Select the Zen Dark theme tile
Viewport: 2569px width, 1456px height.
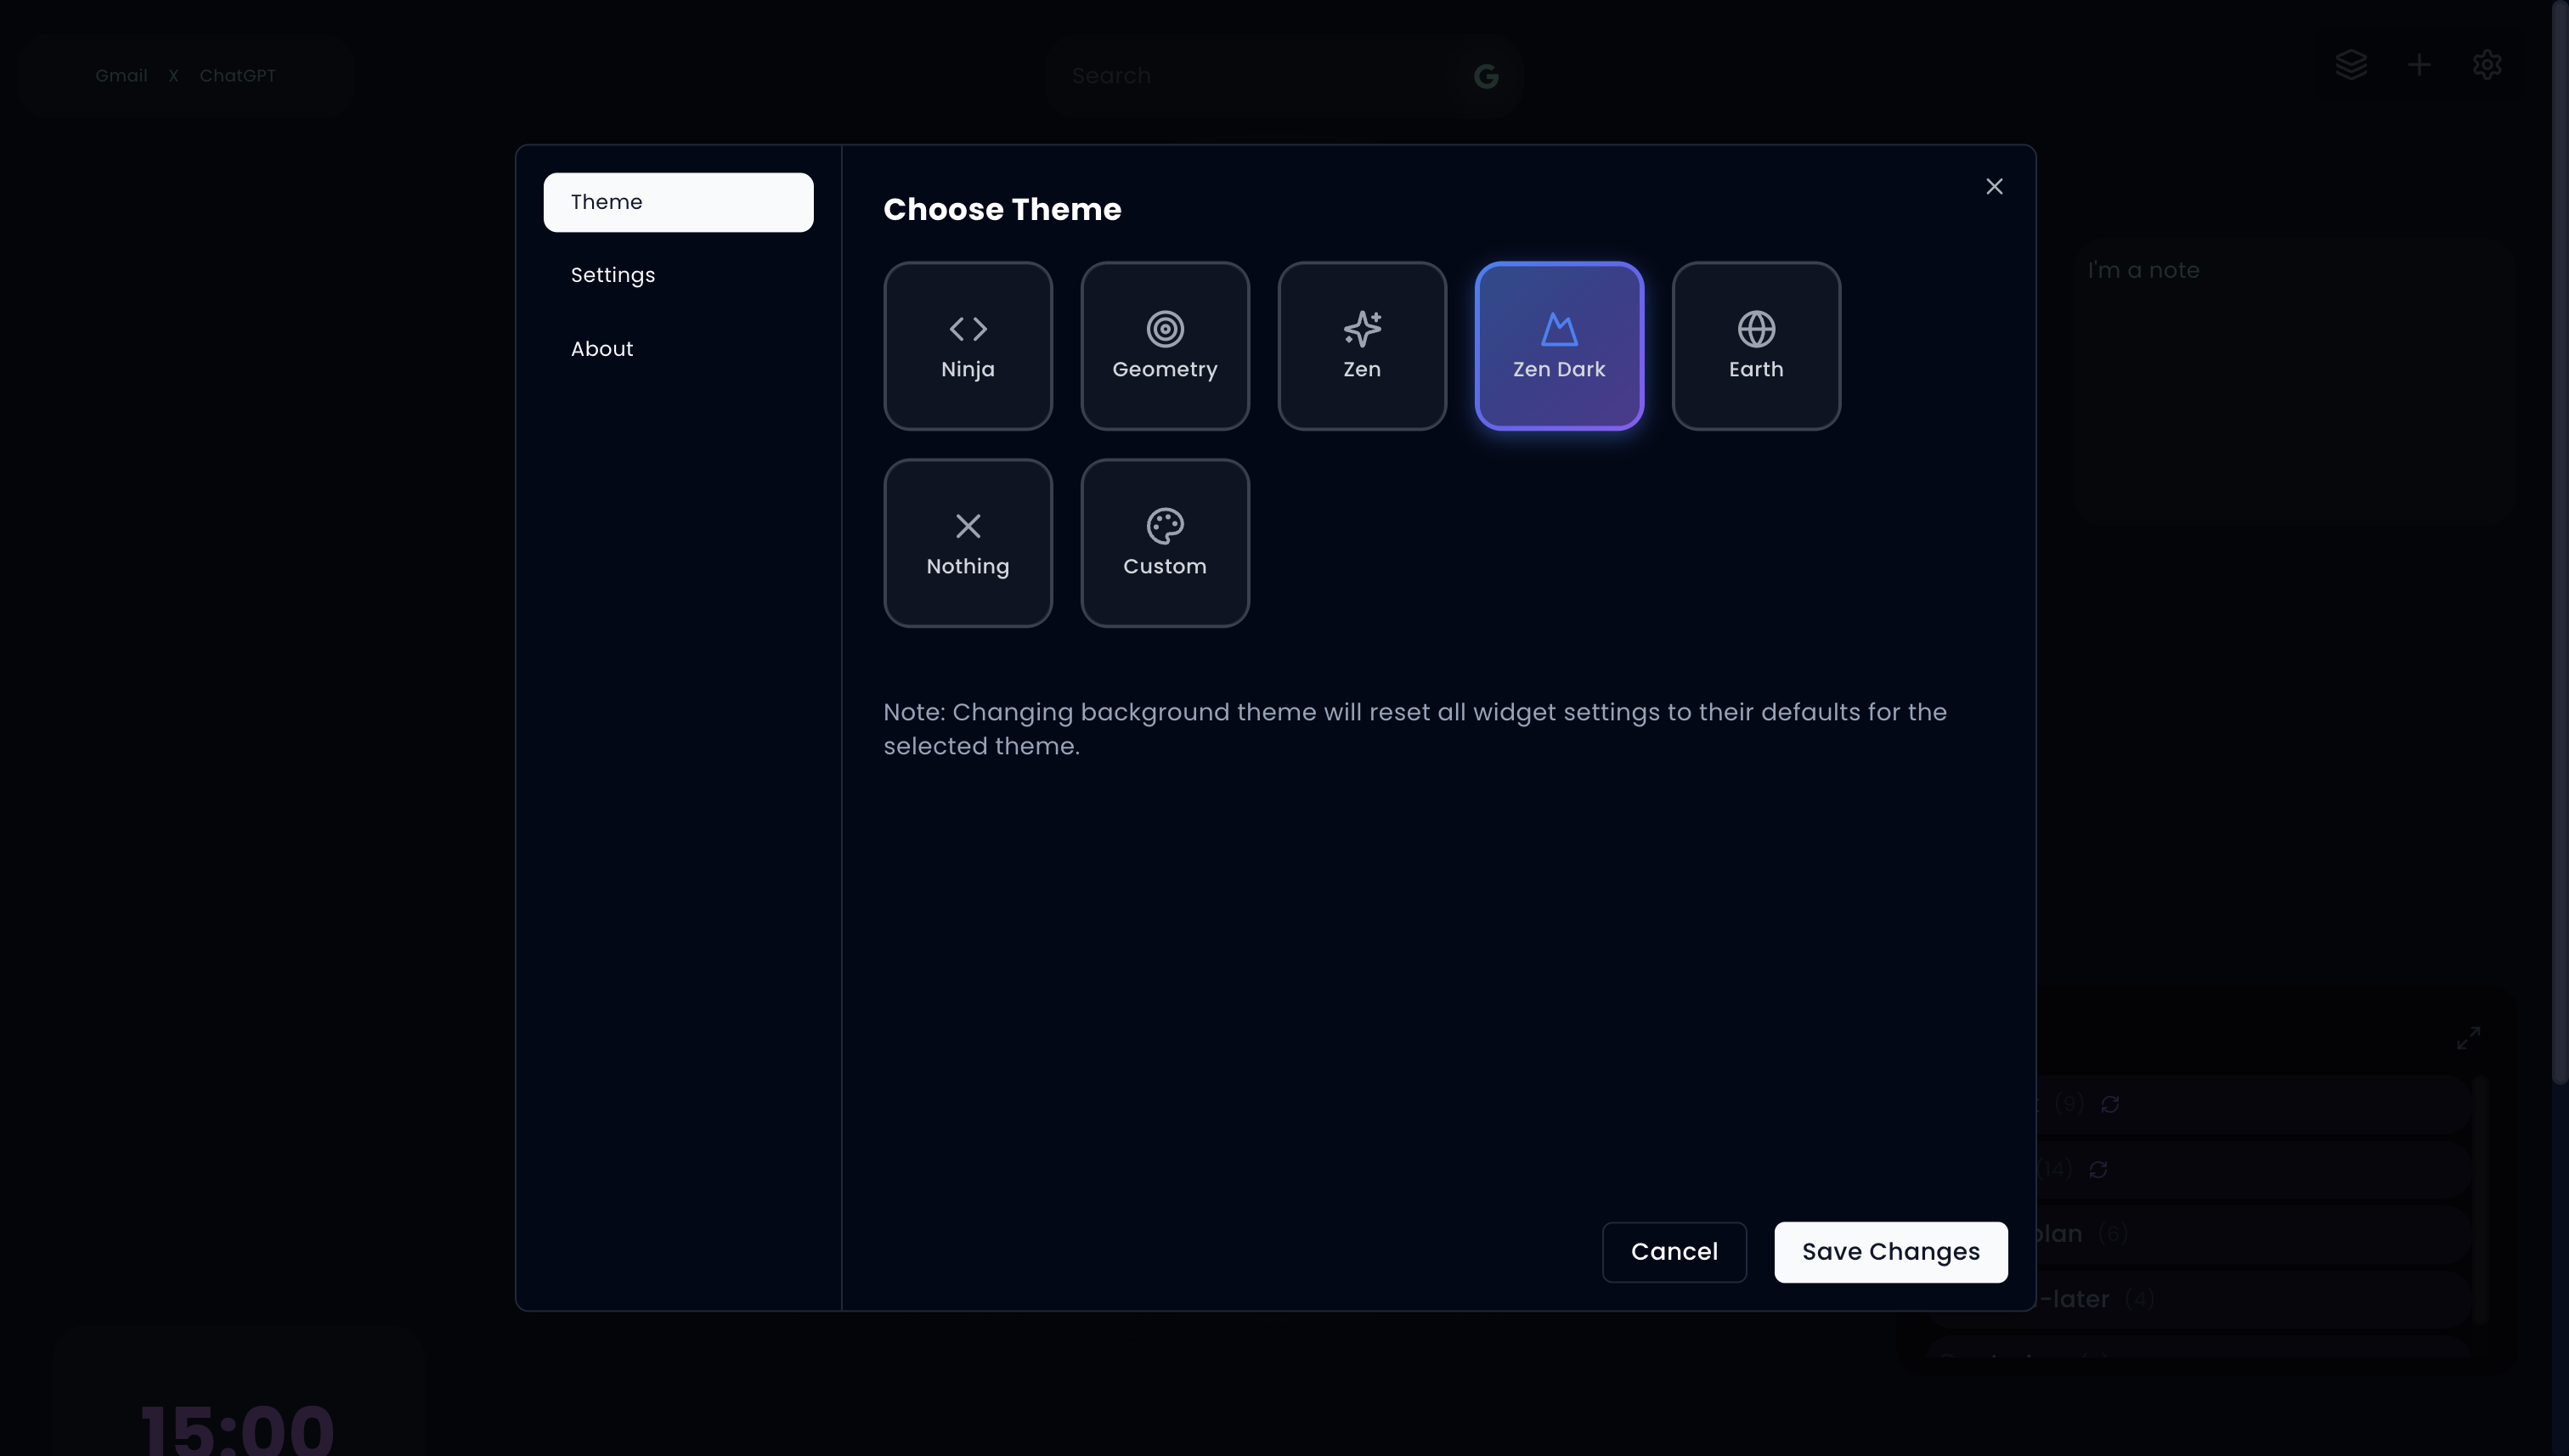[1558, 346]
